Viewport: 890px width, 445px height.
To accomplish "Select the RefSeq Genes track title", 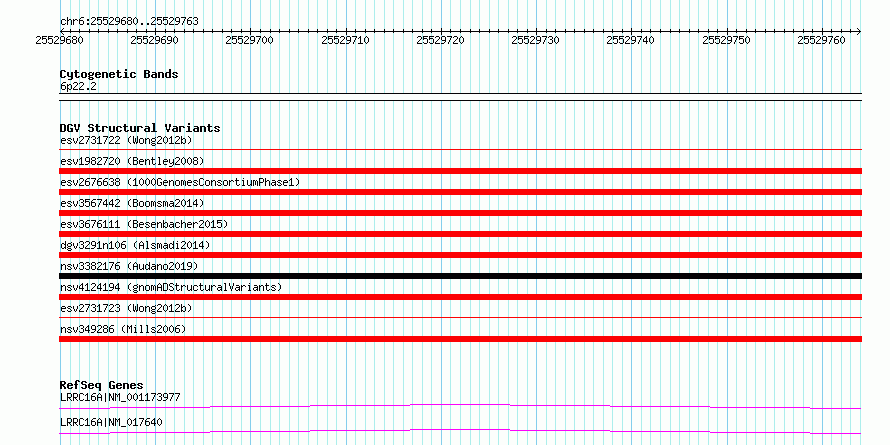I will coord(101,385).
